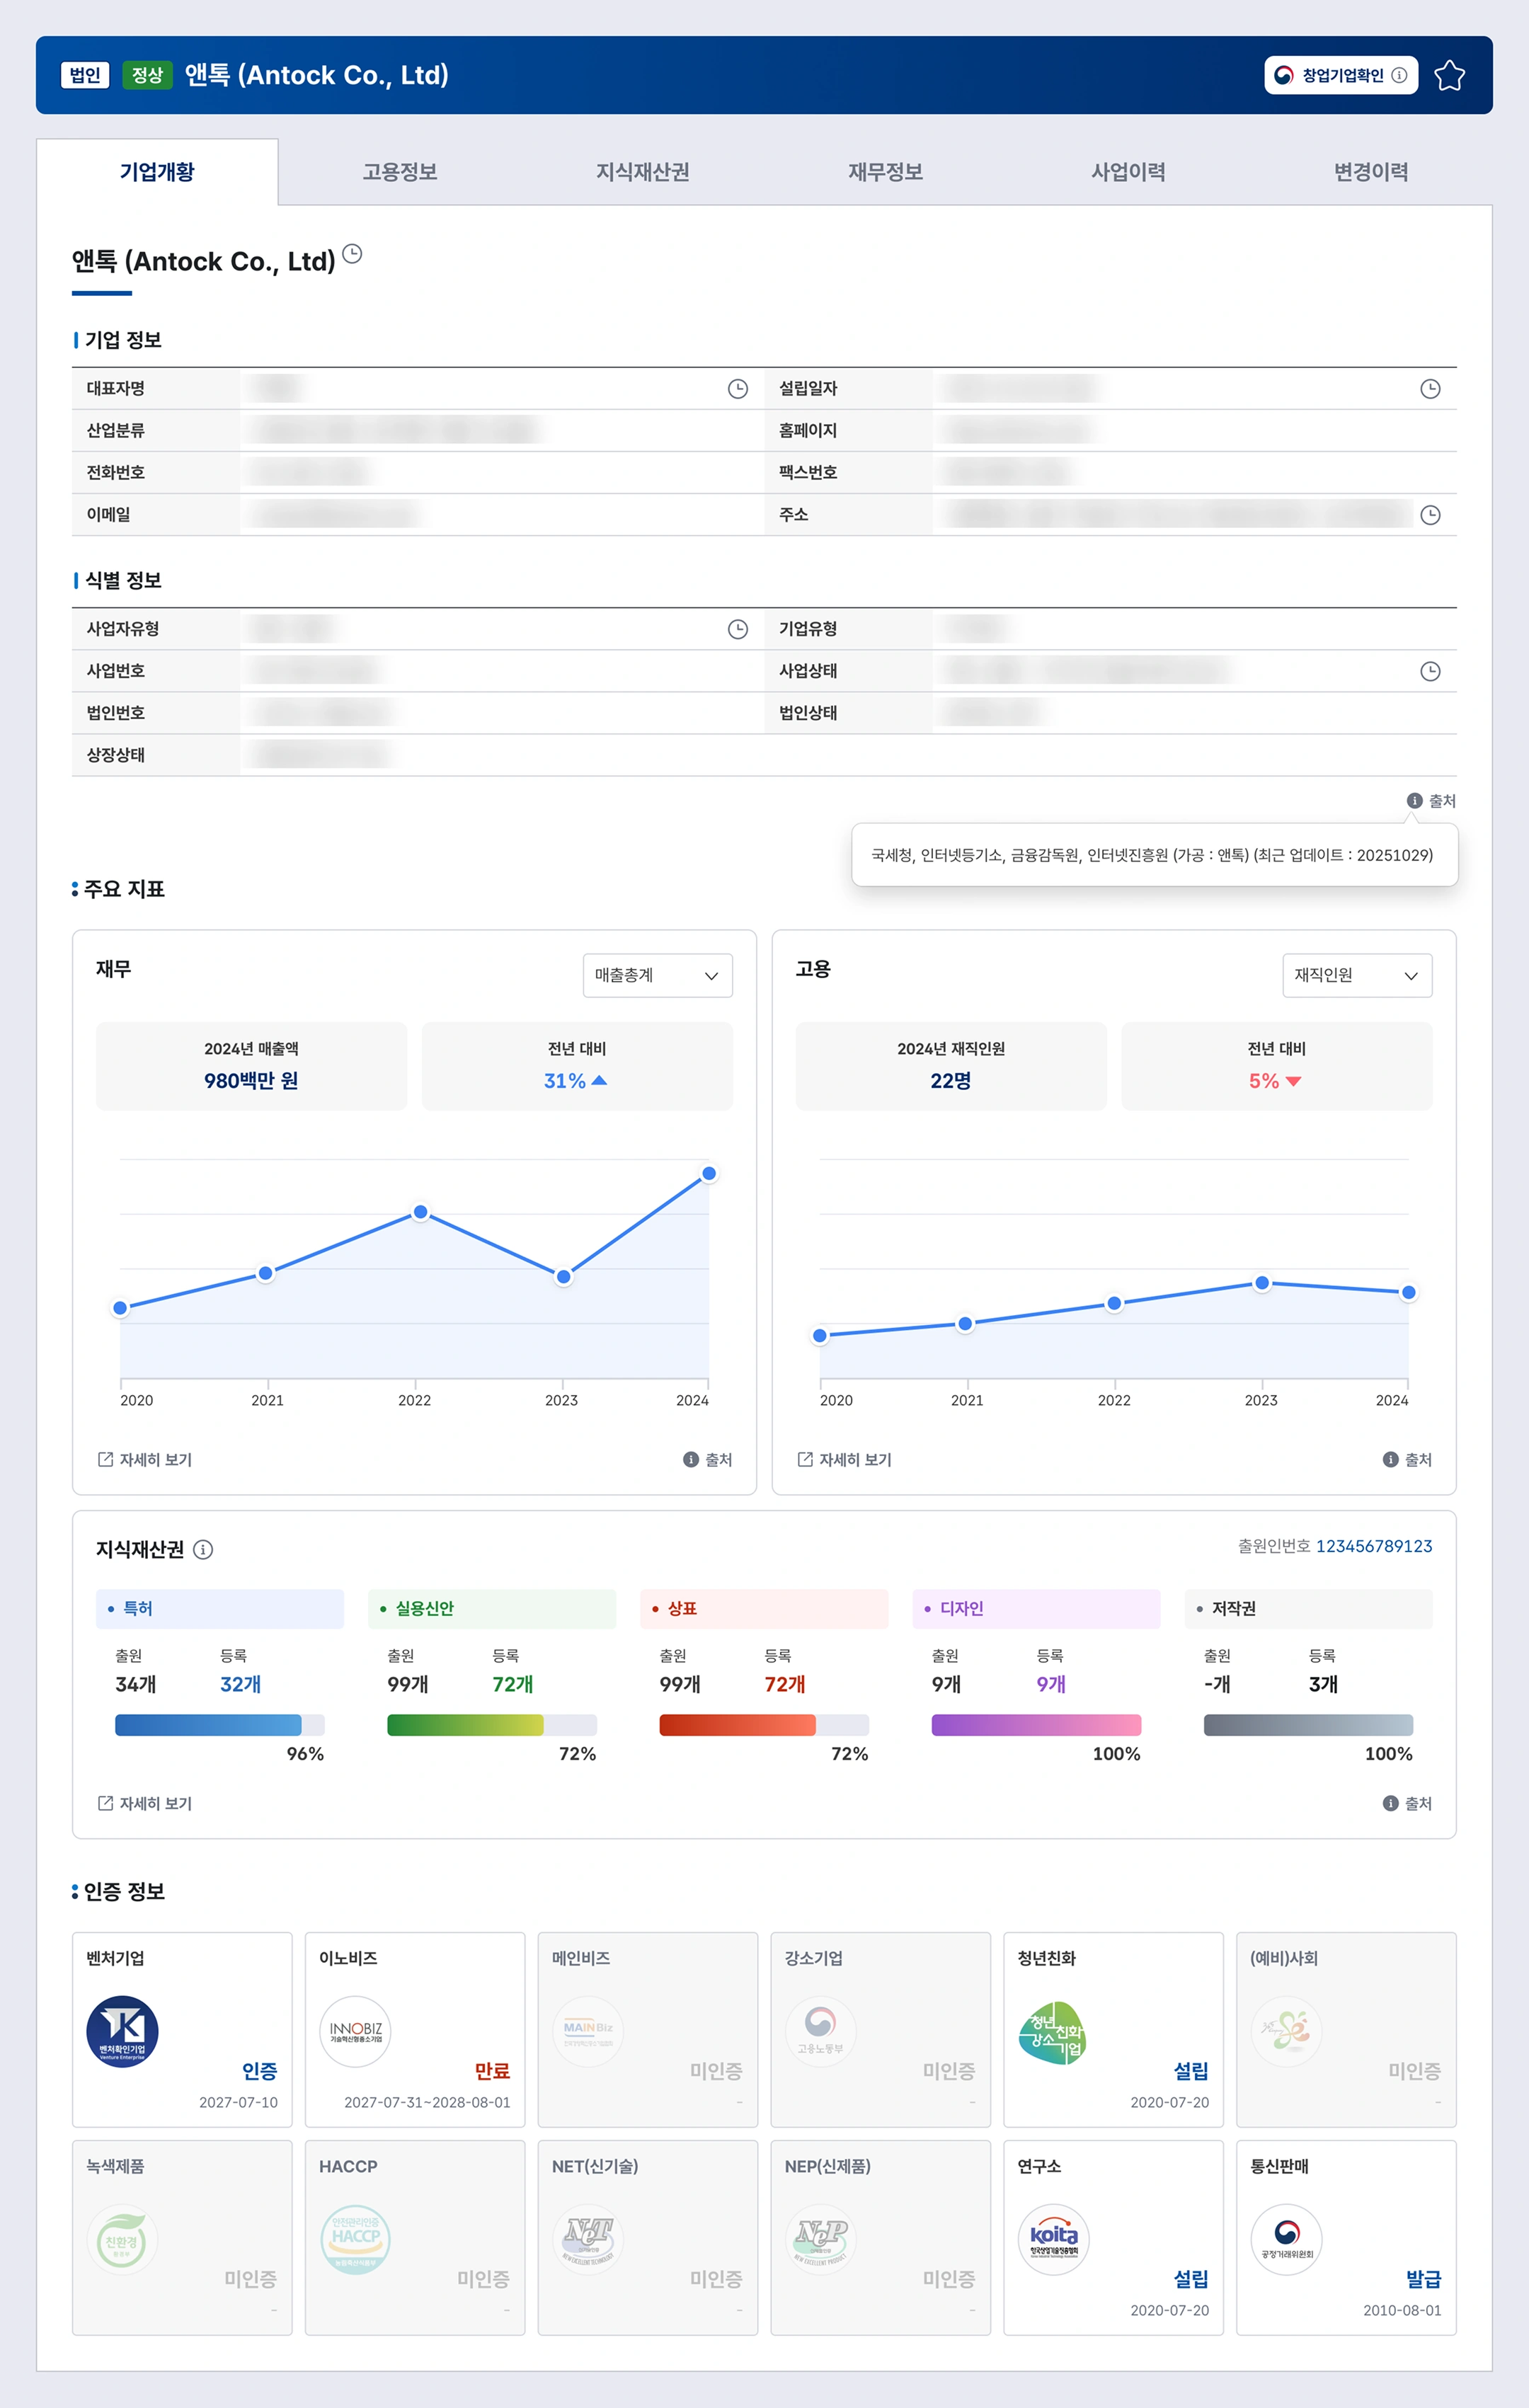Click the 980백만 원 revenue value

click(x=251, y=1081)
